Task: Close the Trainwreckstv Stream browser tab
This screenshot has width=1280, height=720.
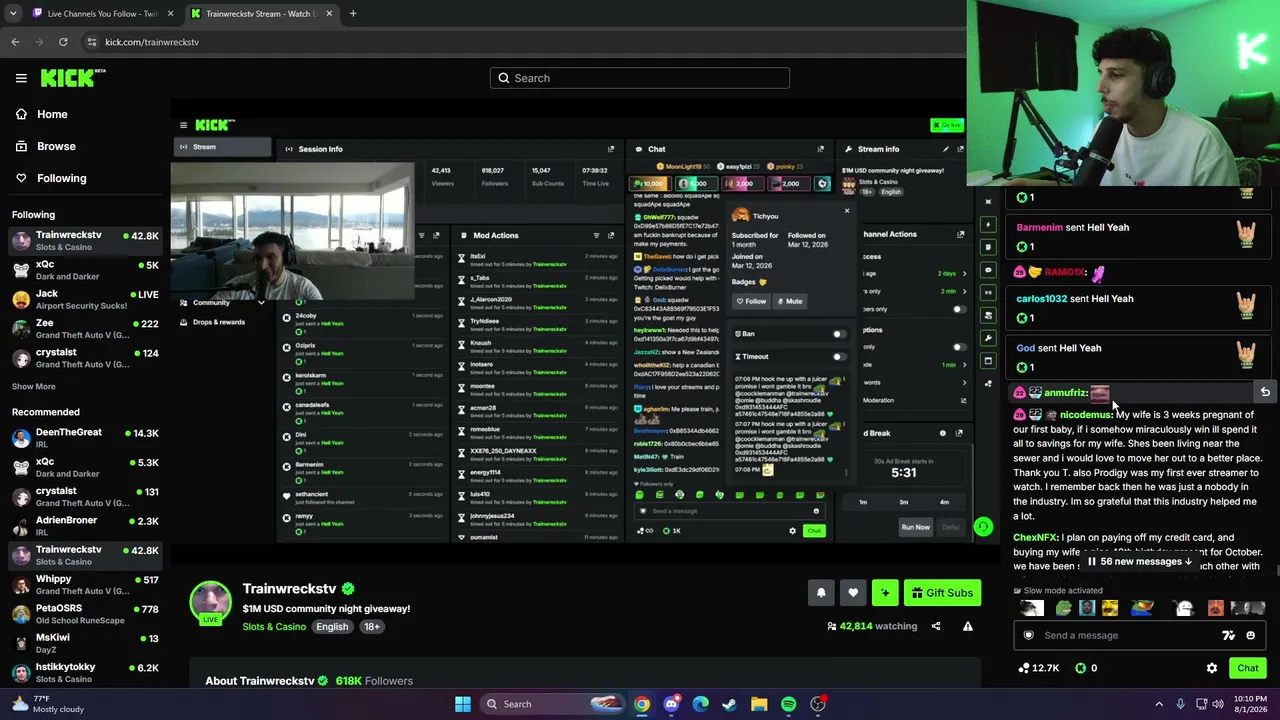Action: (x=329, y=14)
